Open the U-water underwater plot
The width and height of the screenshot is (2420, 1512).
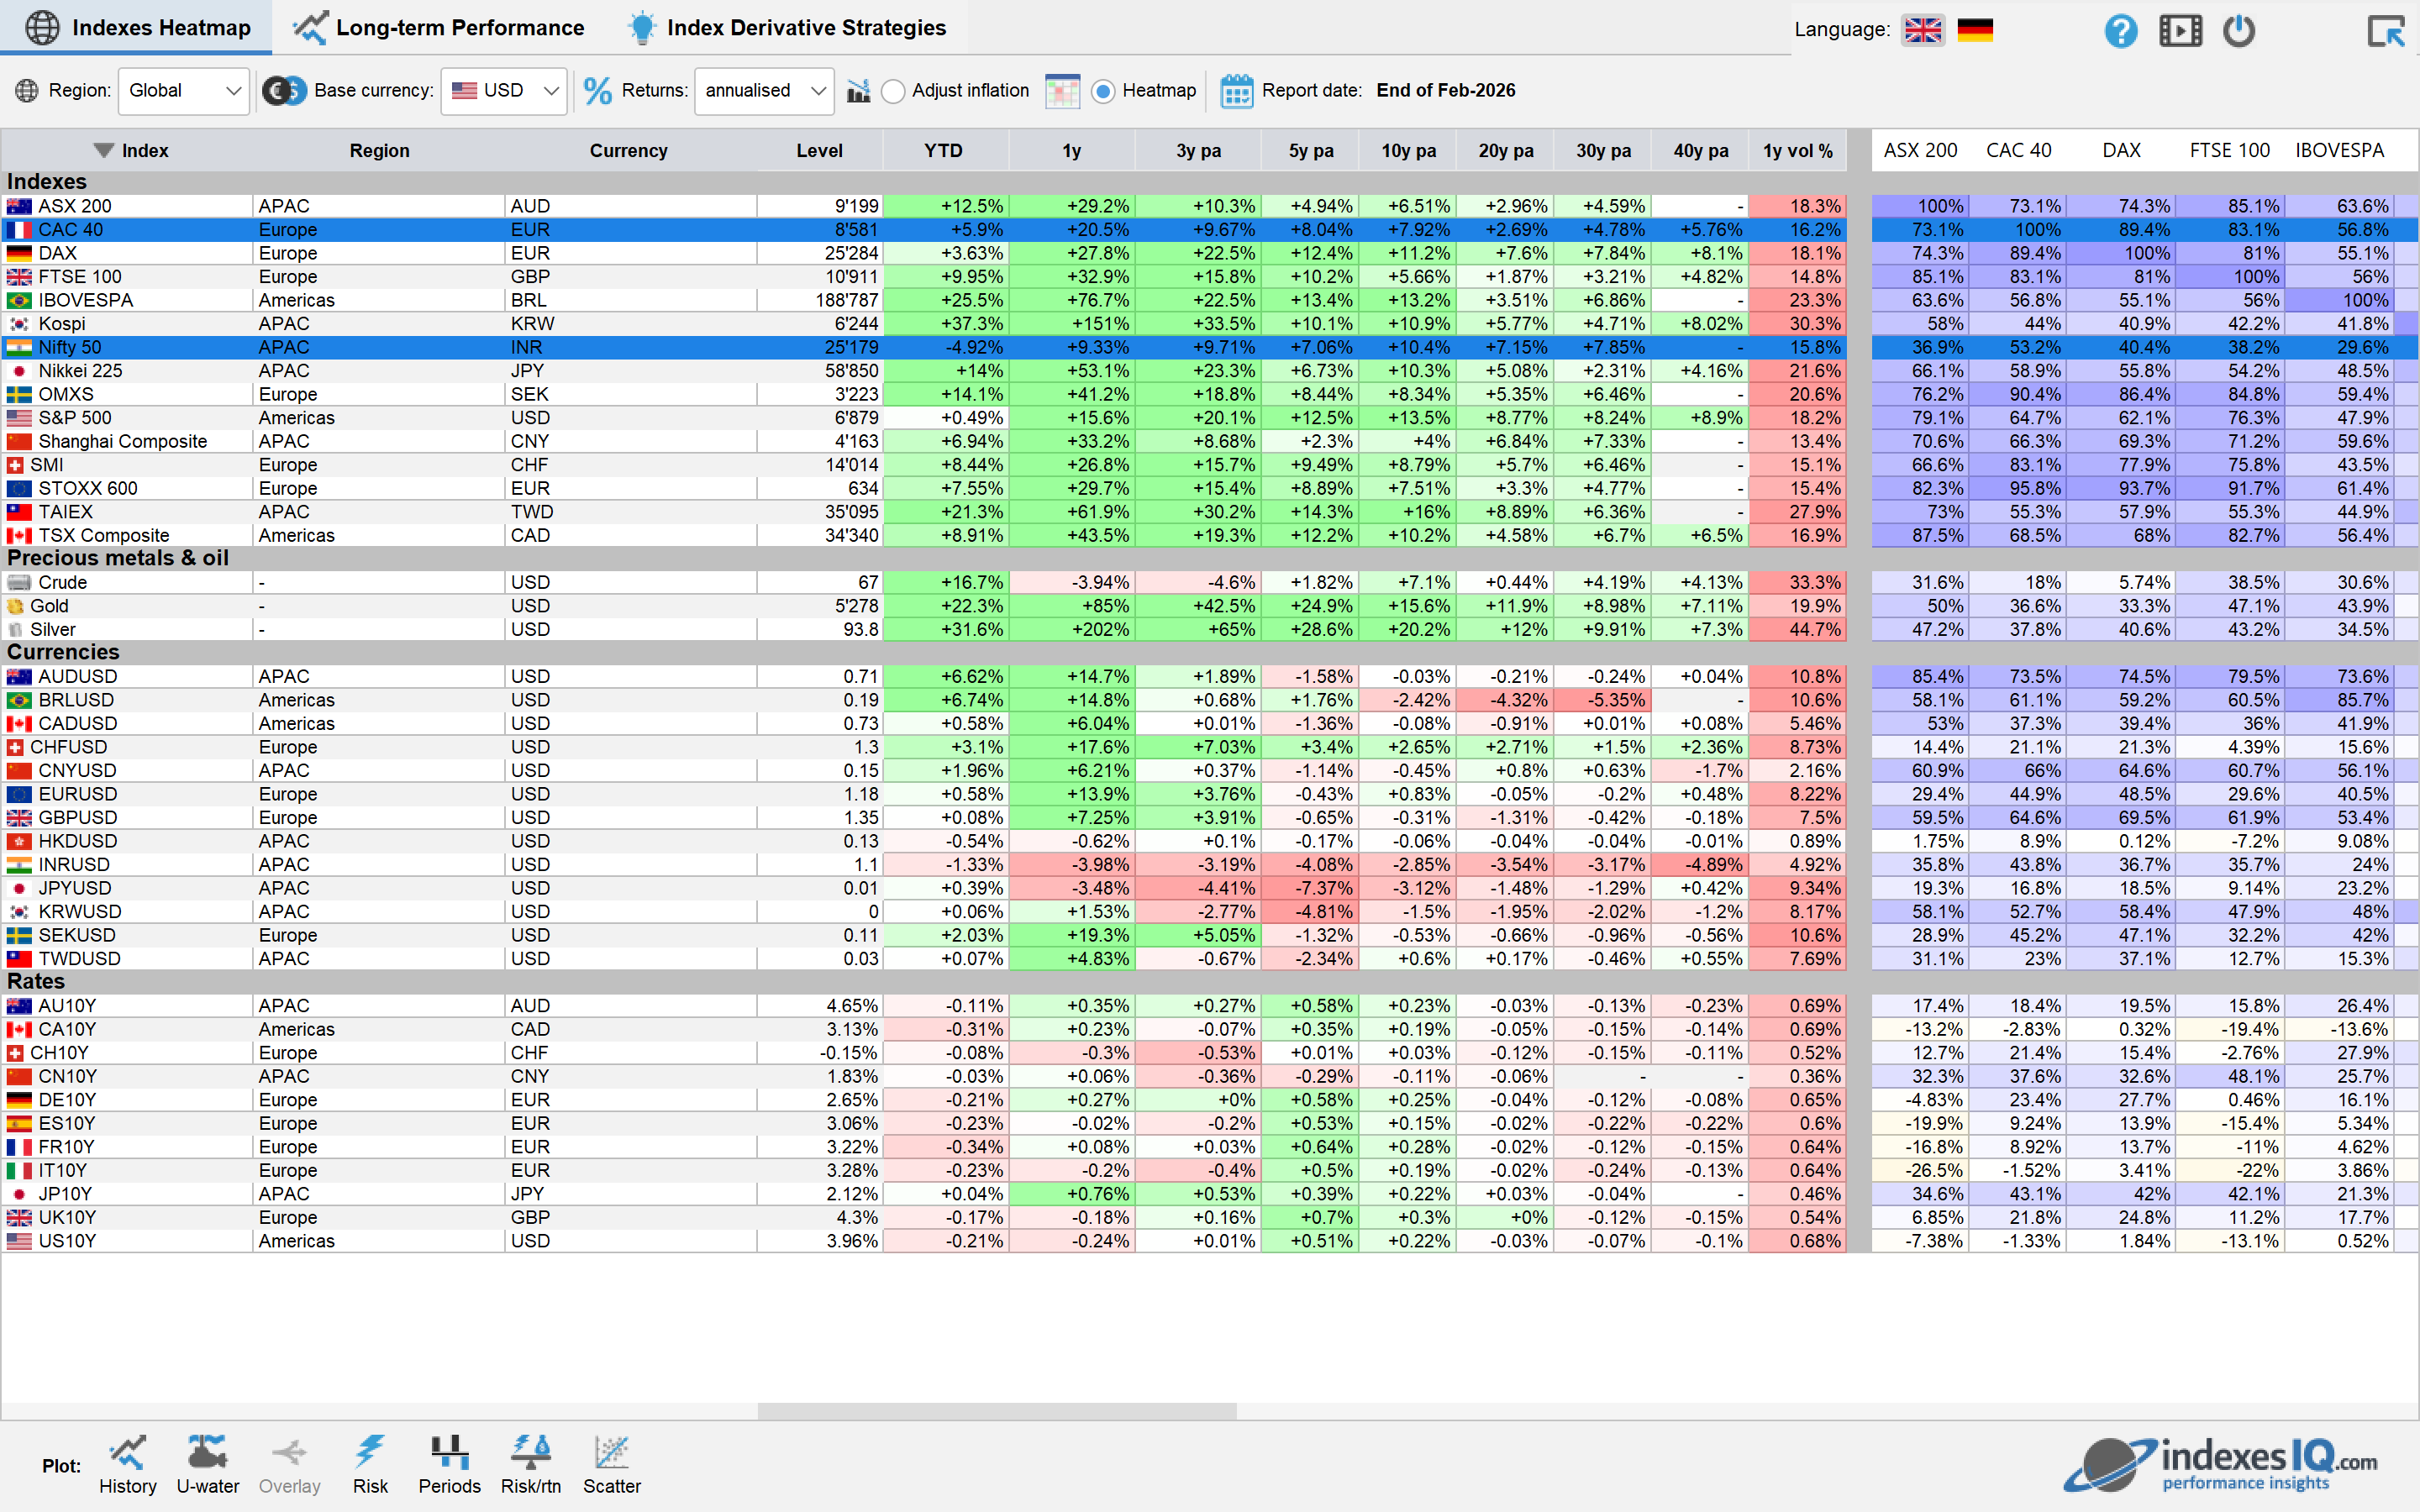tap(208, 1465)
